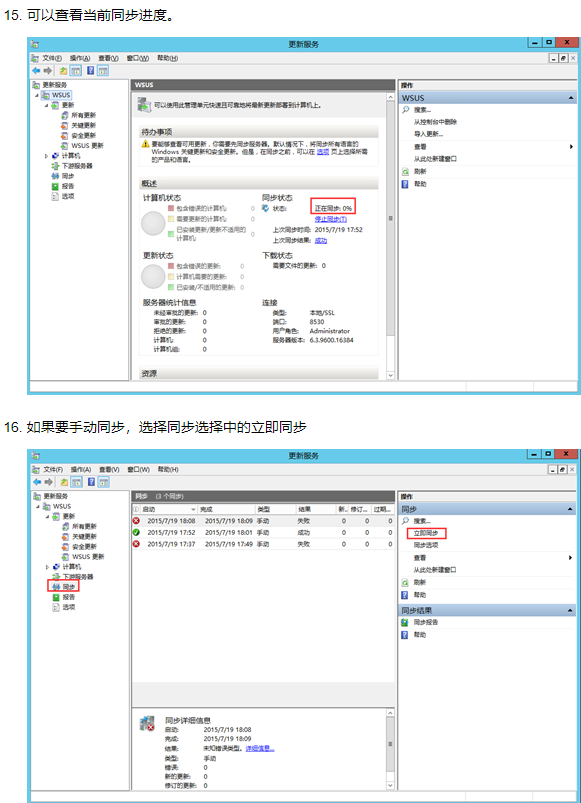This screenshot has height=803, width=581.
Task: Open 查看(V) menu in upper window
Action: pyautogui.click(x=109, y=58)
